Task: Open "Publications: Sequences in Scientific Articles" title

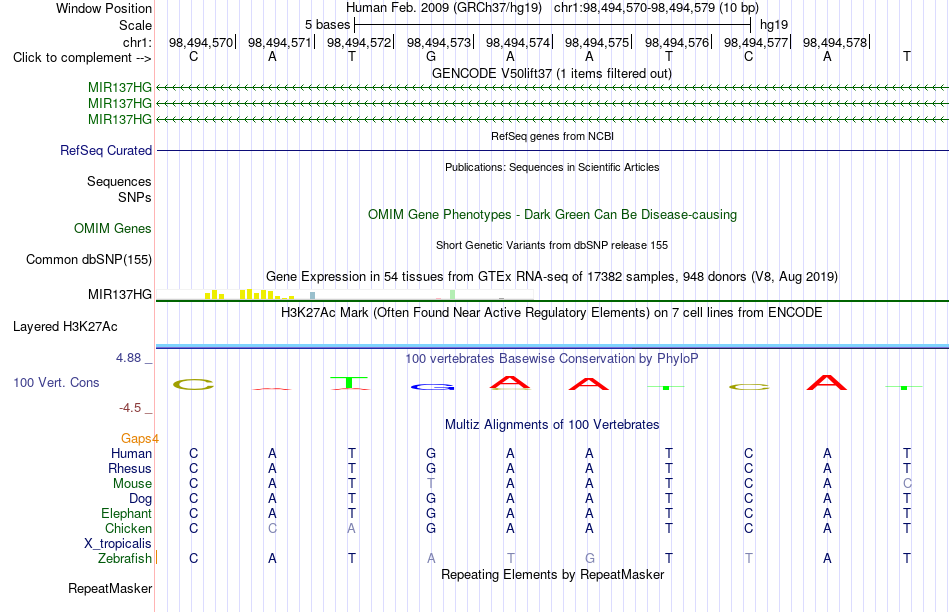Action: 552,167
